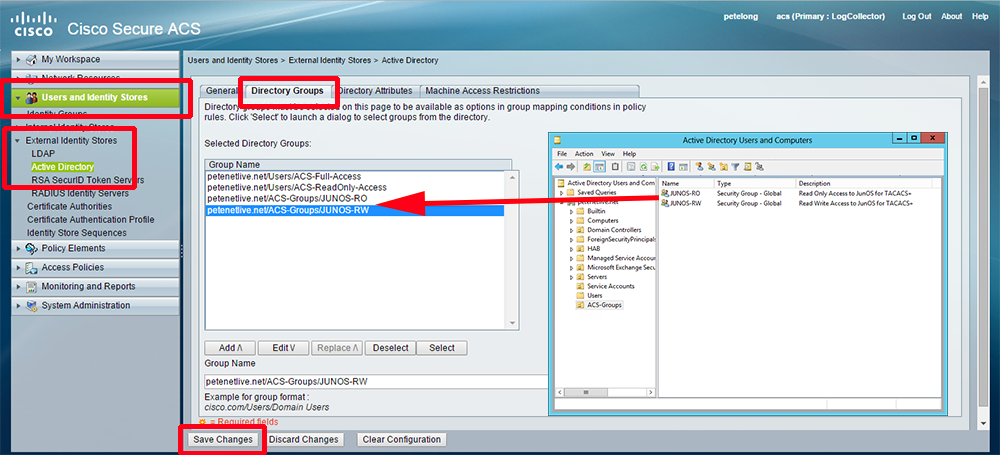Viewport: 1000px width, 455px height.
Task: Click the JUNOS-RO group icon in the AD list
Action: pos(665,193)
